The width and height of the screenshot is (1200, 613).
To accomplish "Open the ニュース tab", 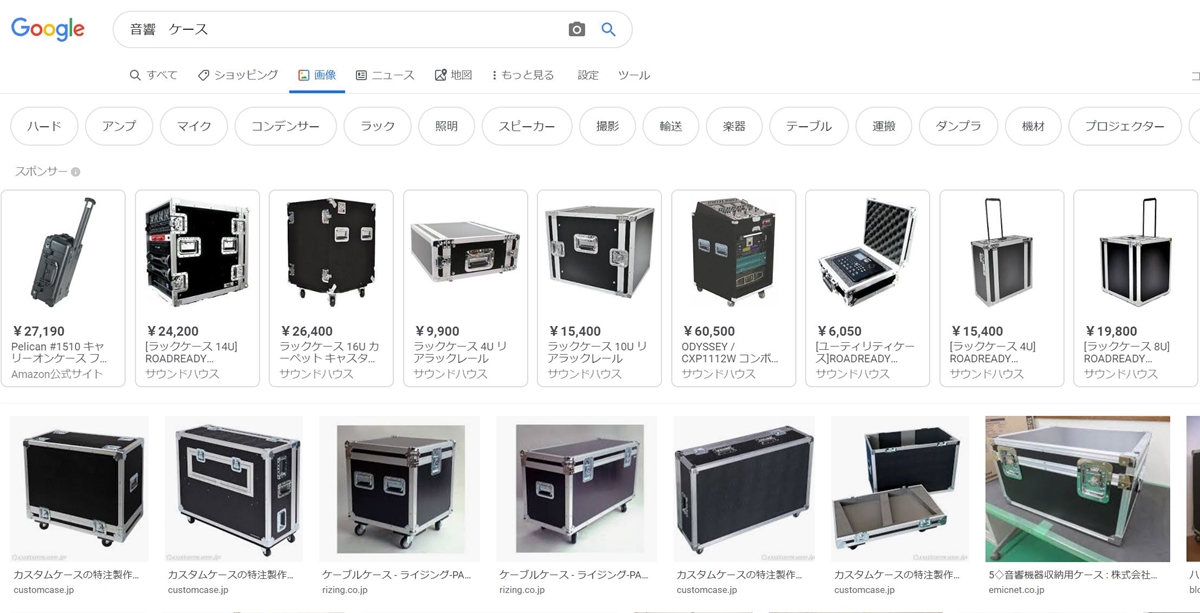I will click(385, 75).
